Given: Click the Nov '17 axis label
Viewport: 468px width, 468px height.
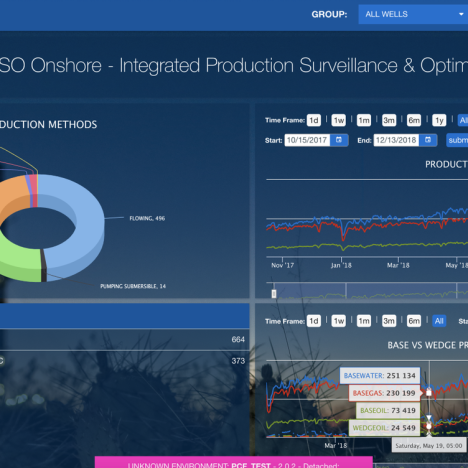Looking at the screenshot, I should [x=282, y=266].
